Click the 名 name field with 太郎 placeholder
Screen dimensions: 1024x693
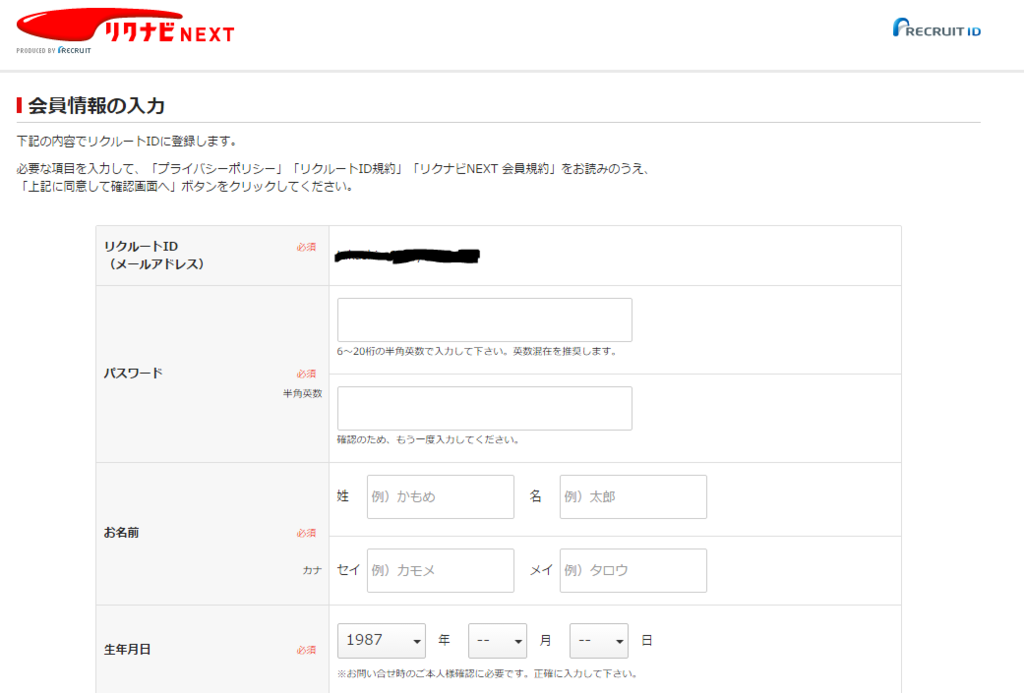(x=633, y=497)
